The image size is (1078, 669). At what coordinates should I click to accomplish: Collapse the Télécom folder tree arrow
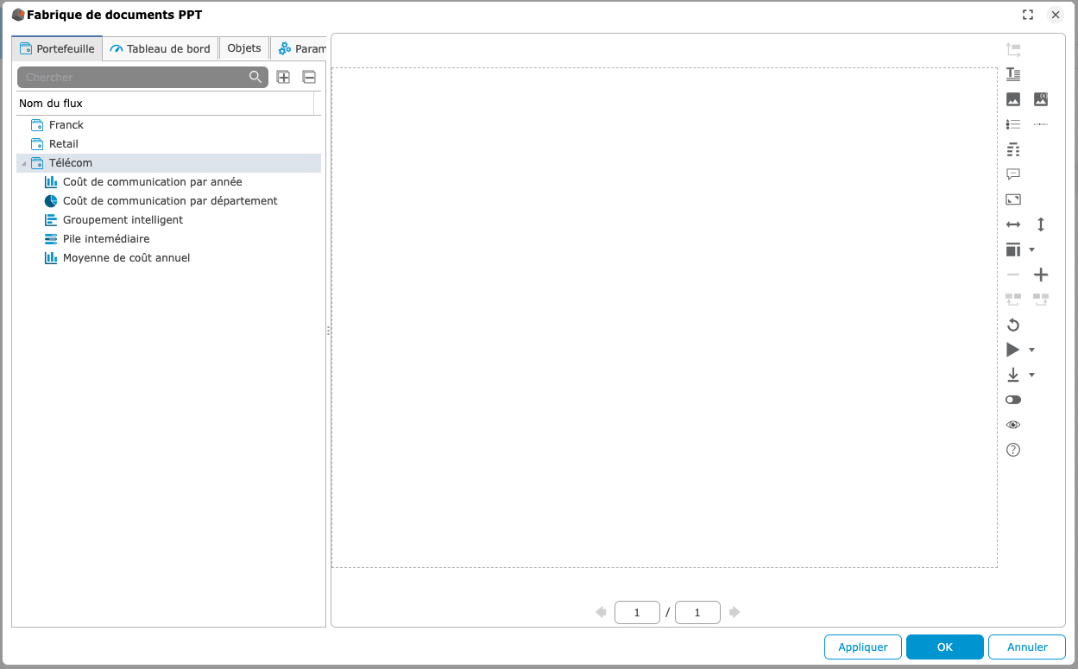(x=24, y=164)
